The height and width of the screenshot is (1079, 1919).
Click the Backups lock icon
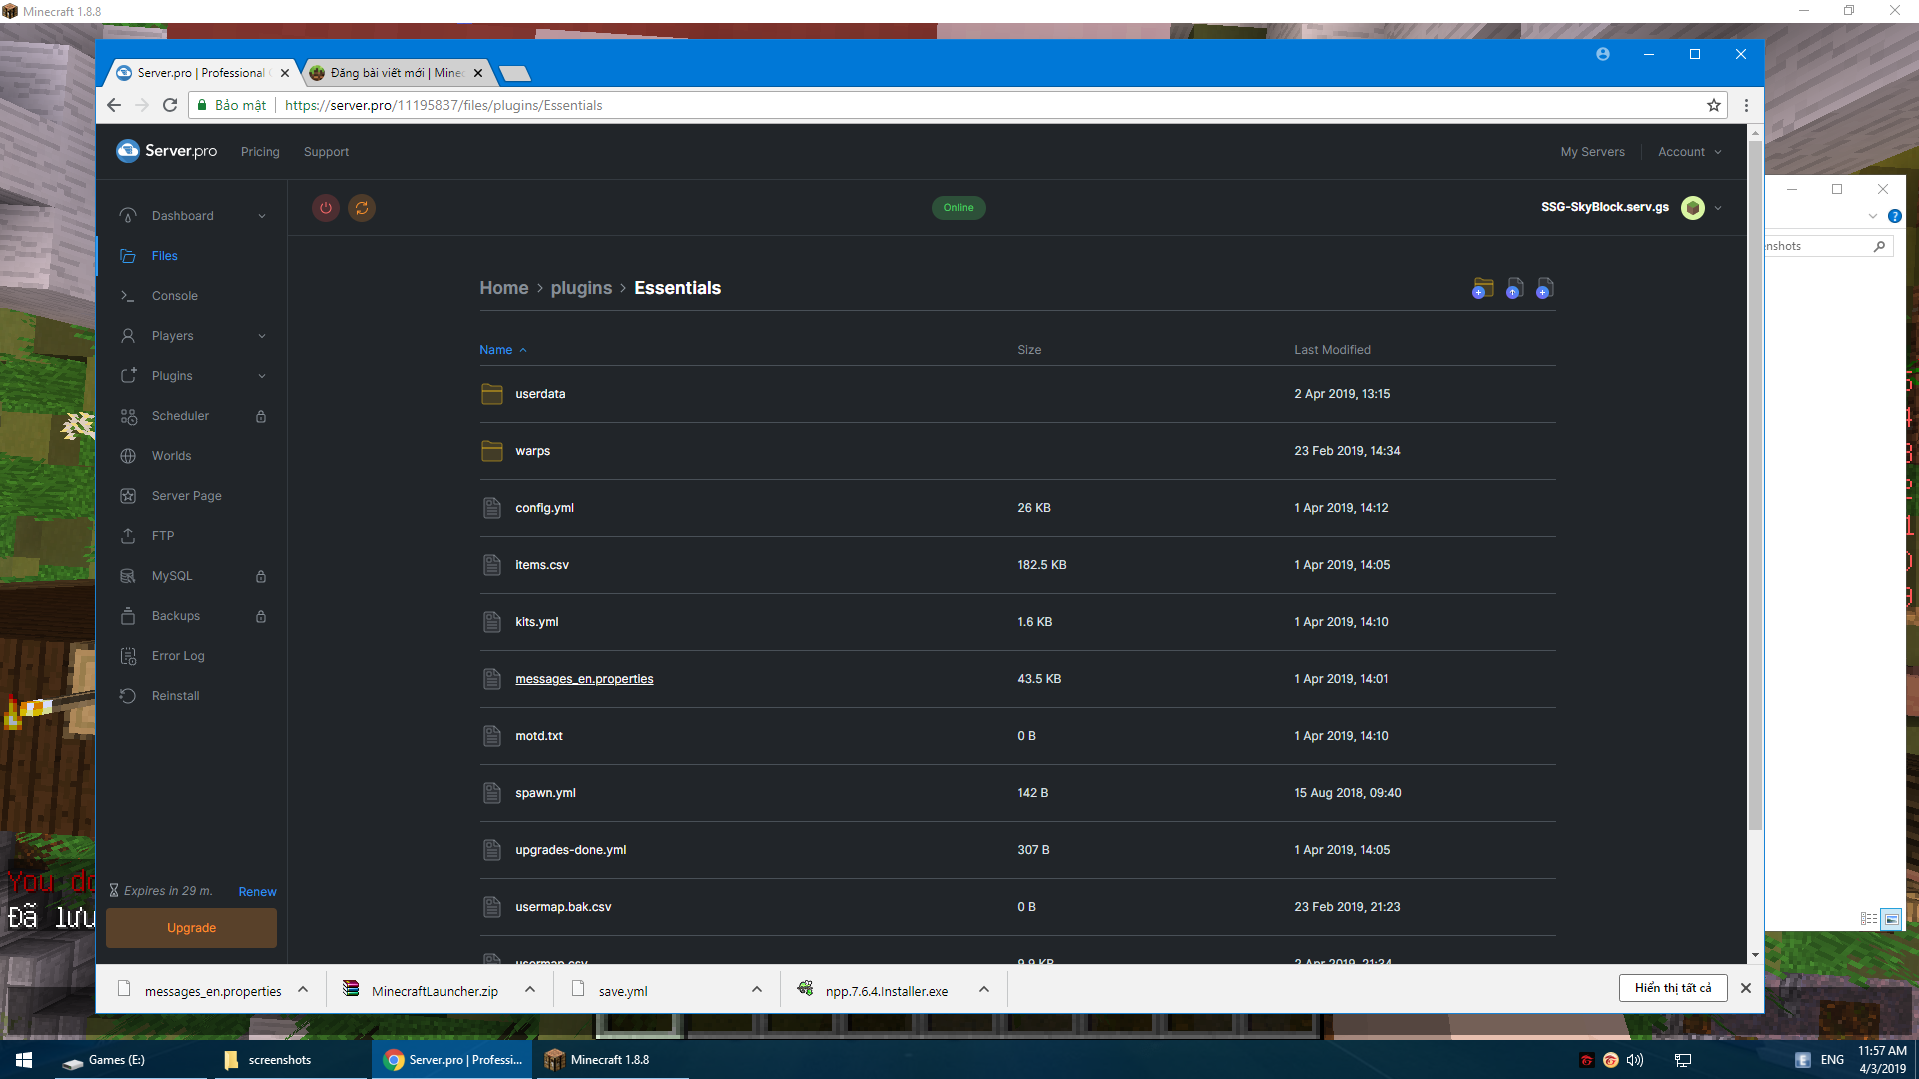[261, 616]
